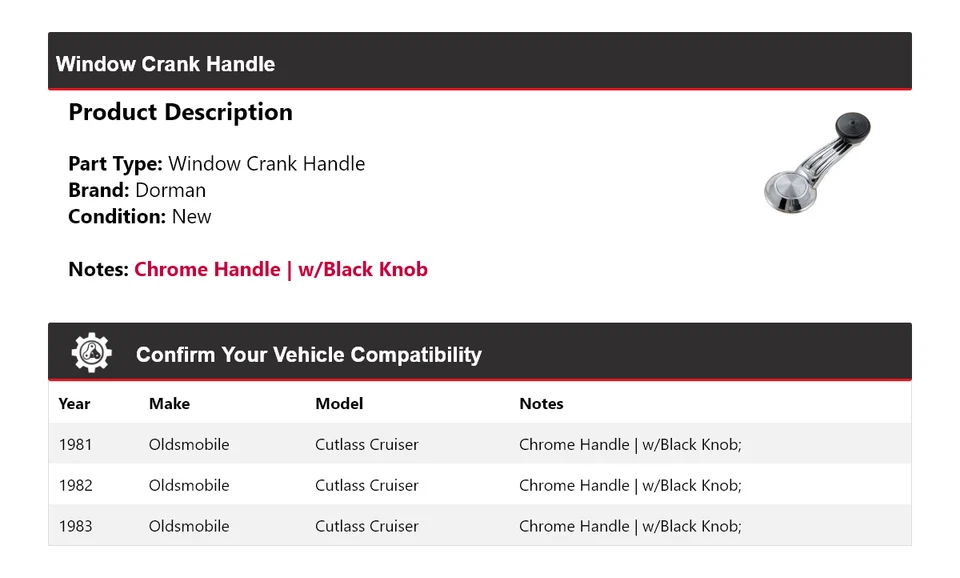The height and width of the screenshot is (578, 960).
Task: Click the 1982 year cell
Action: click(x=75, y=485)
